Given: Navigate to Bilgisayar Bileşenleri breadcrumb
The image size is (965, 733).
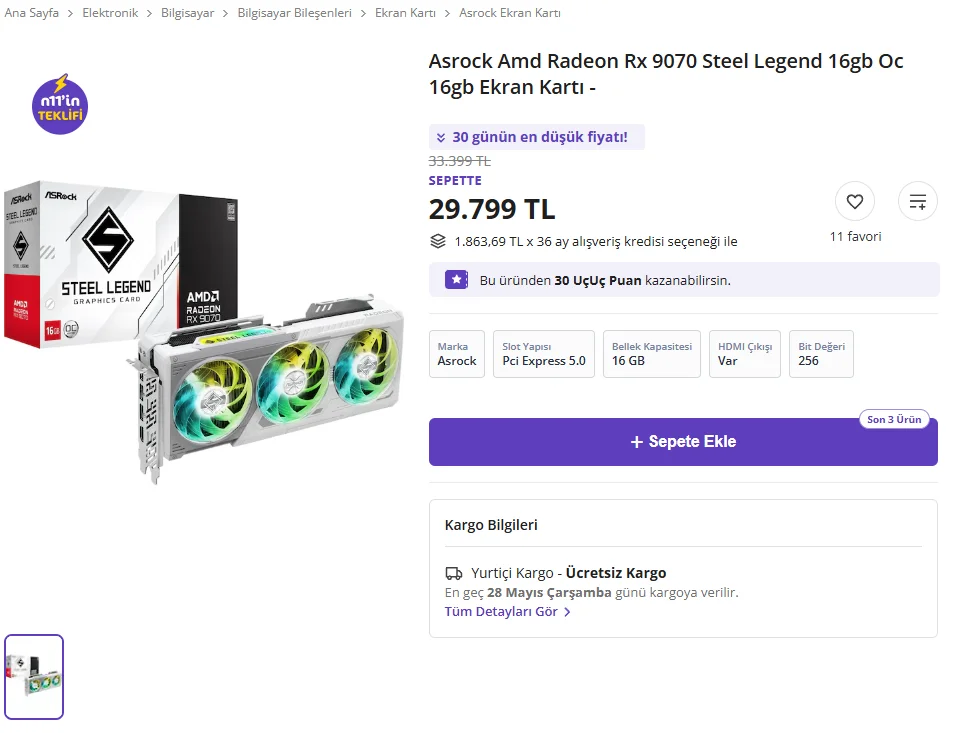Looking at the screenshot, I should tap(294, 13).
